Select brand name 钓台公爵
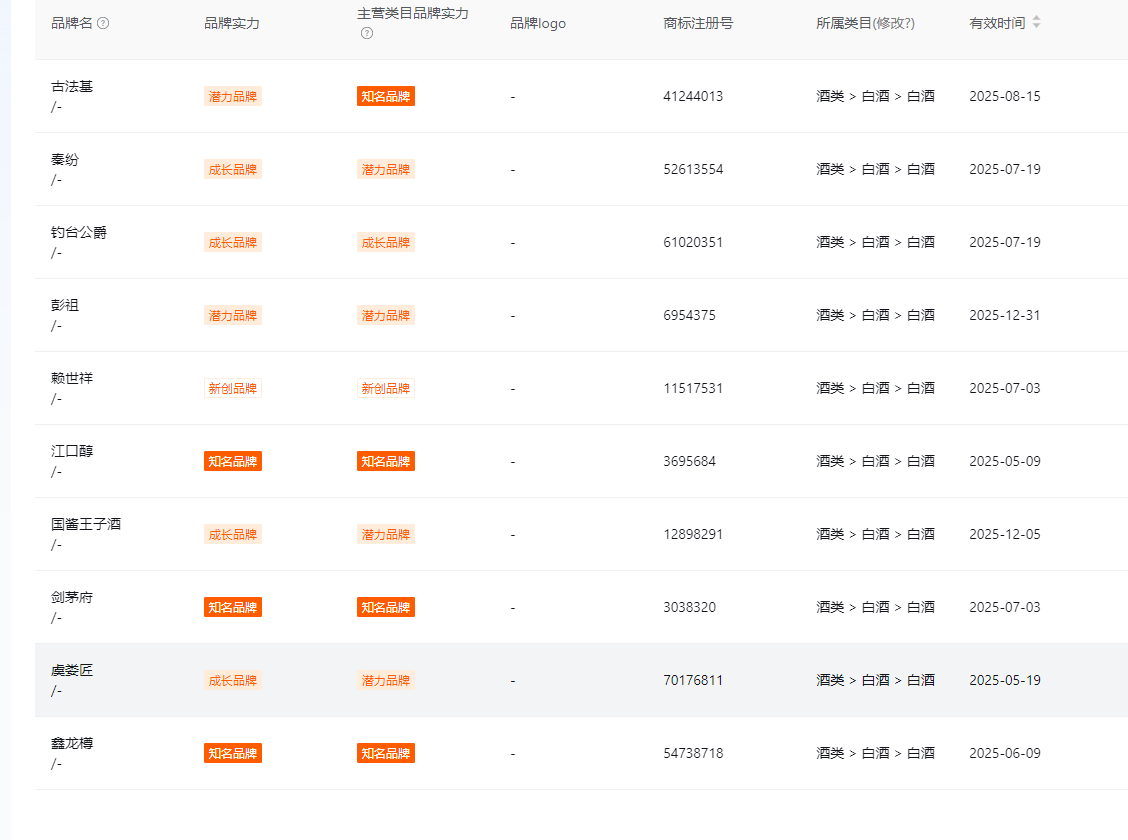Image resolution: width=1128 pixels, height=840 pixels. (x=79, y=232)
